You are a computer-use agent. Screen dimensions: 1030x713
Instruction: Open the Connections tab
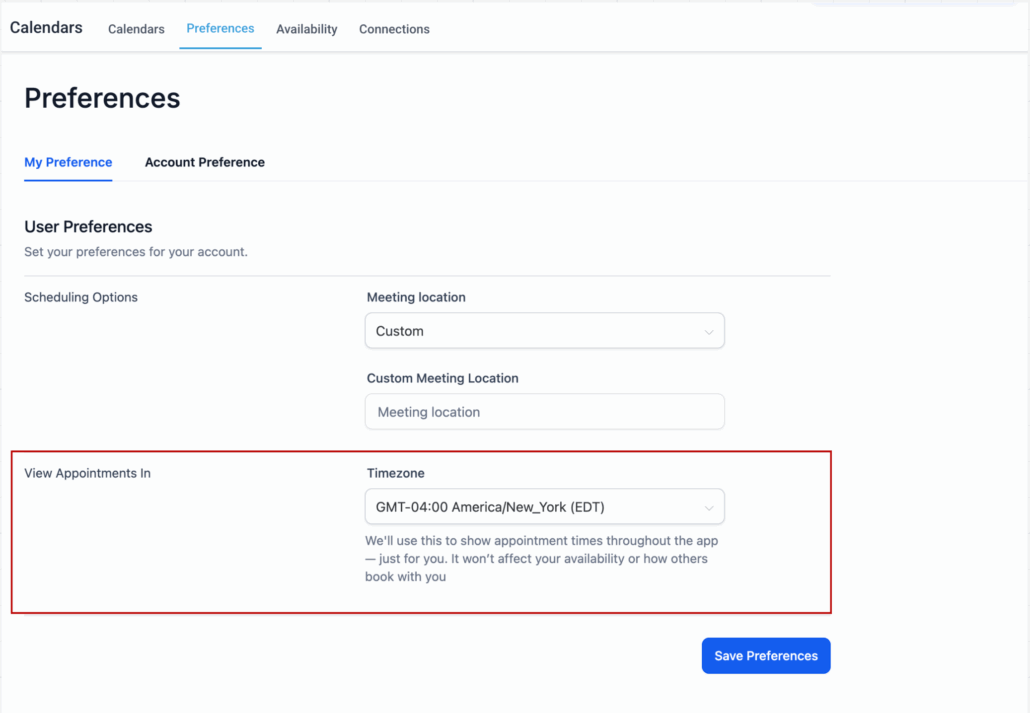pos(394,29)
